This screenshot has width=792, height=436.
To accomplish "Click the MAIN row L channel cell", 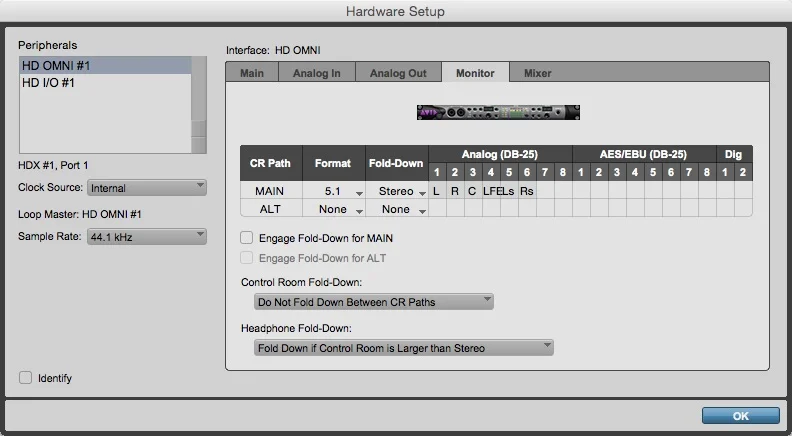I will click(437, 191).
